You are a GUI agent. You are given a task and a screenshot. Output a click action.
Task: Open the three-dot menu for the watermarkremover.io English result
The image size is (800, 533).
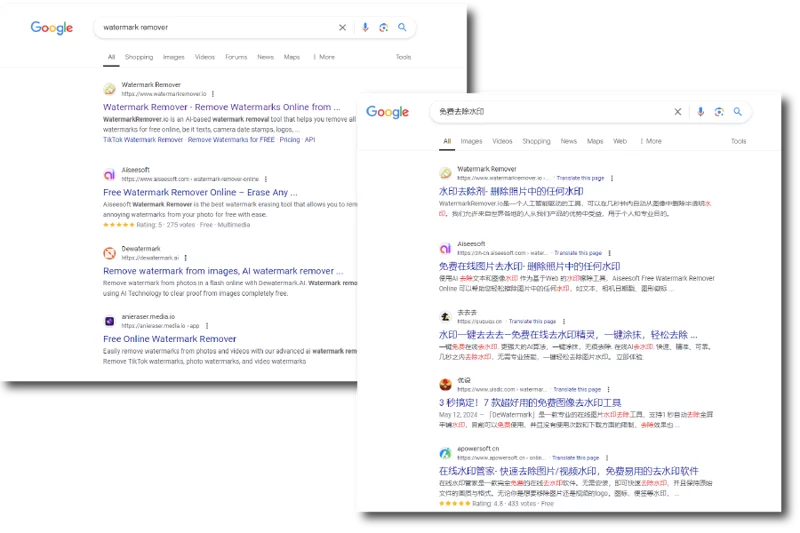click(x=213, y=94)
